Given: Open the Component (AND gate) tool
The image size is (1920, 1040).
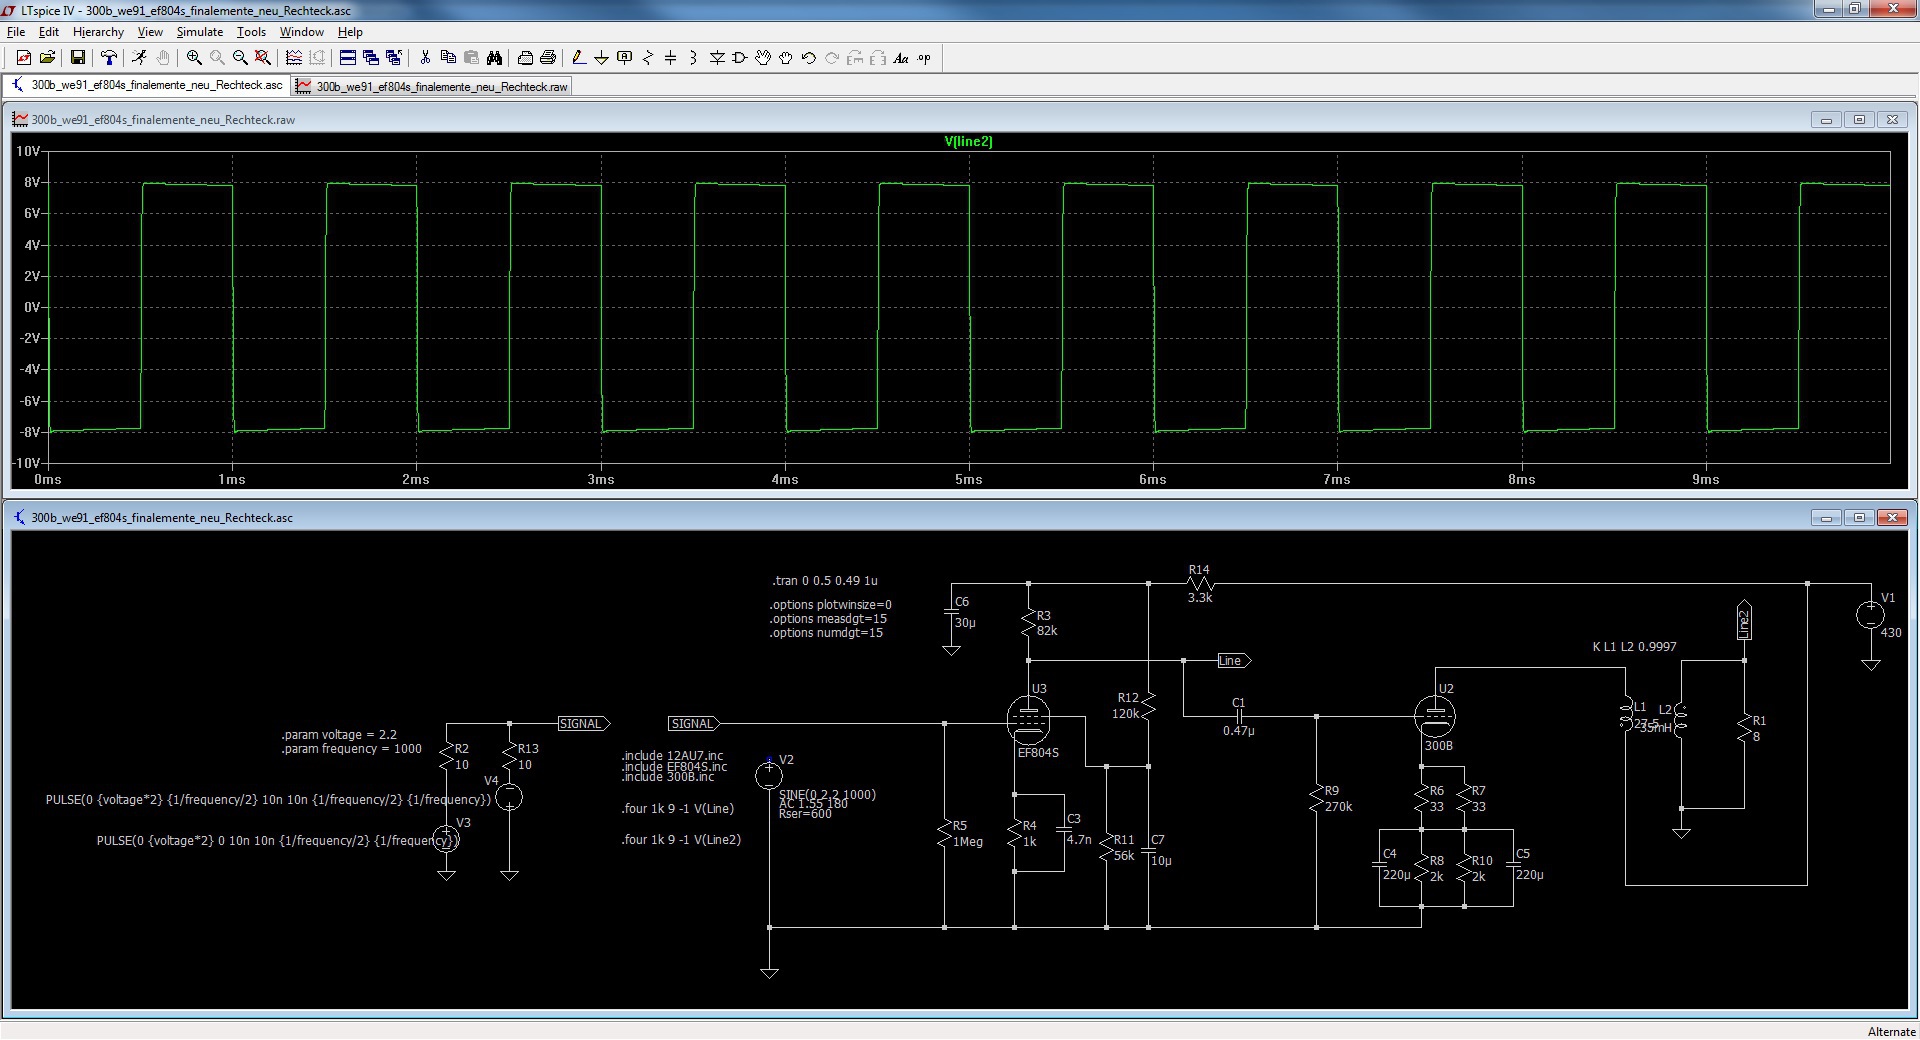Looking at the screenshot, I should coord(740,58).
